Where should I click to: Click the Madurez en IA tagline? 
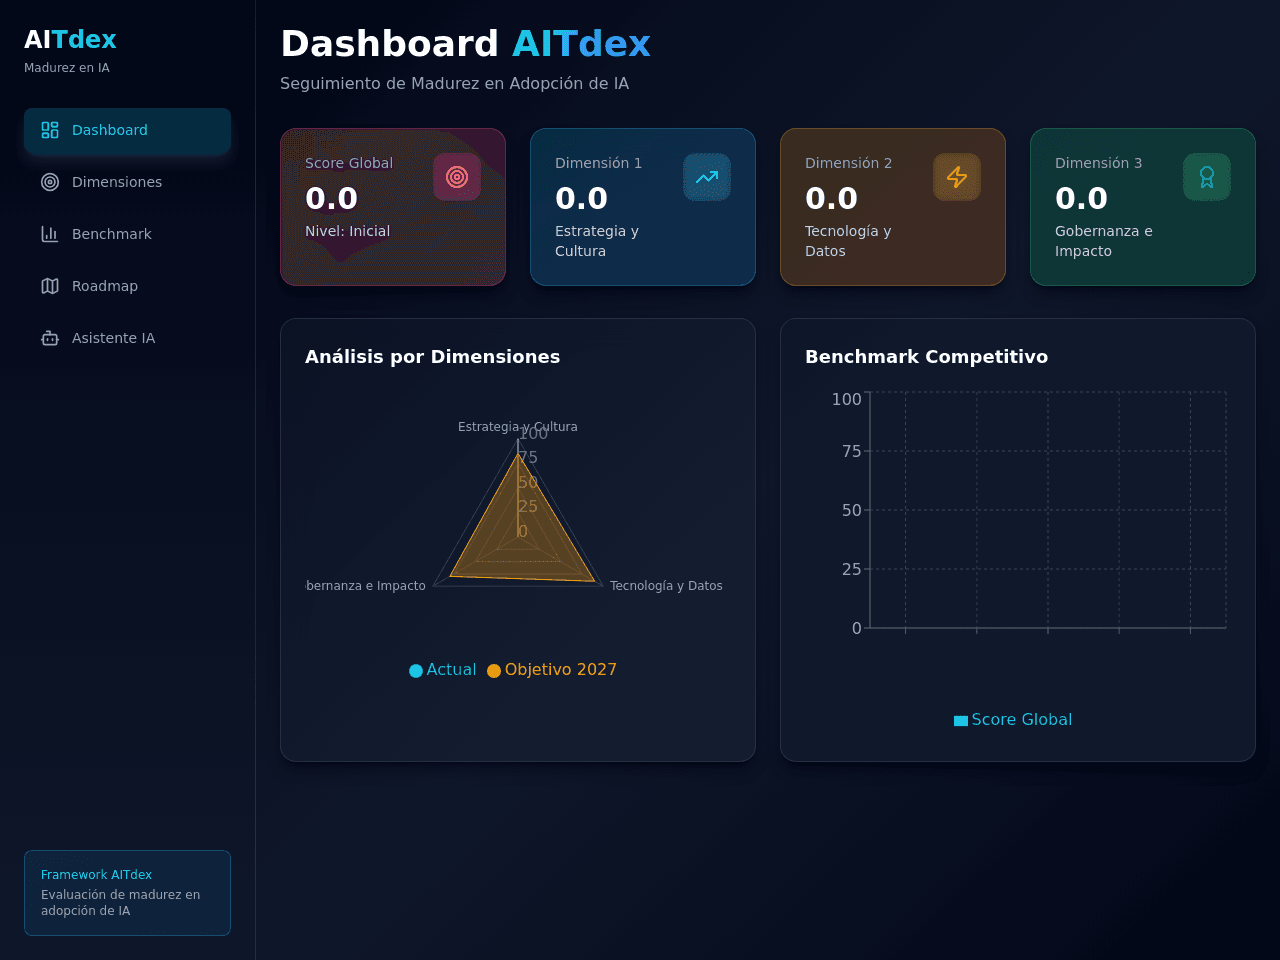[x=67, y=68]
